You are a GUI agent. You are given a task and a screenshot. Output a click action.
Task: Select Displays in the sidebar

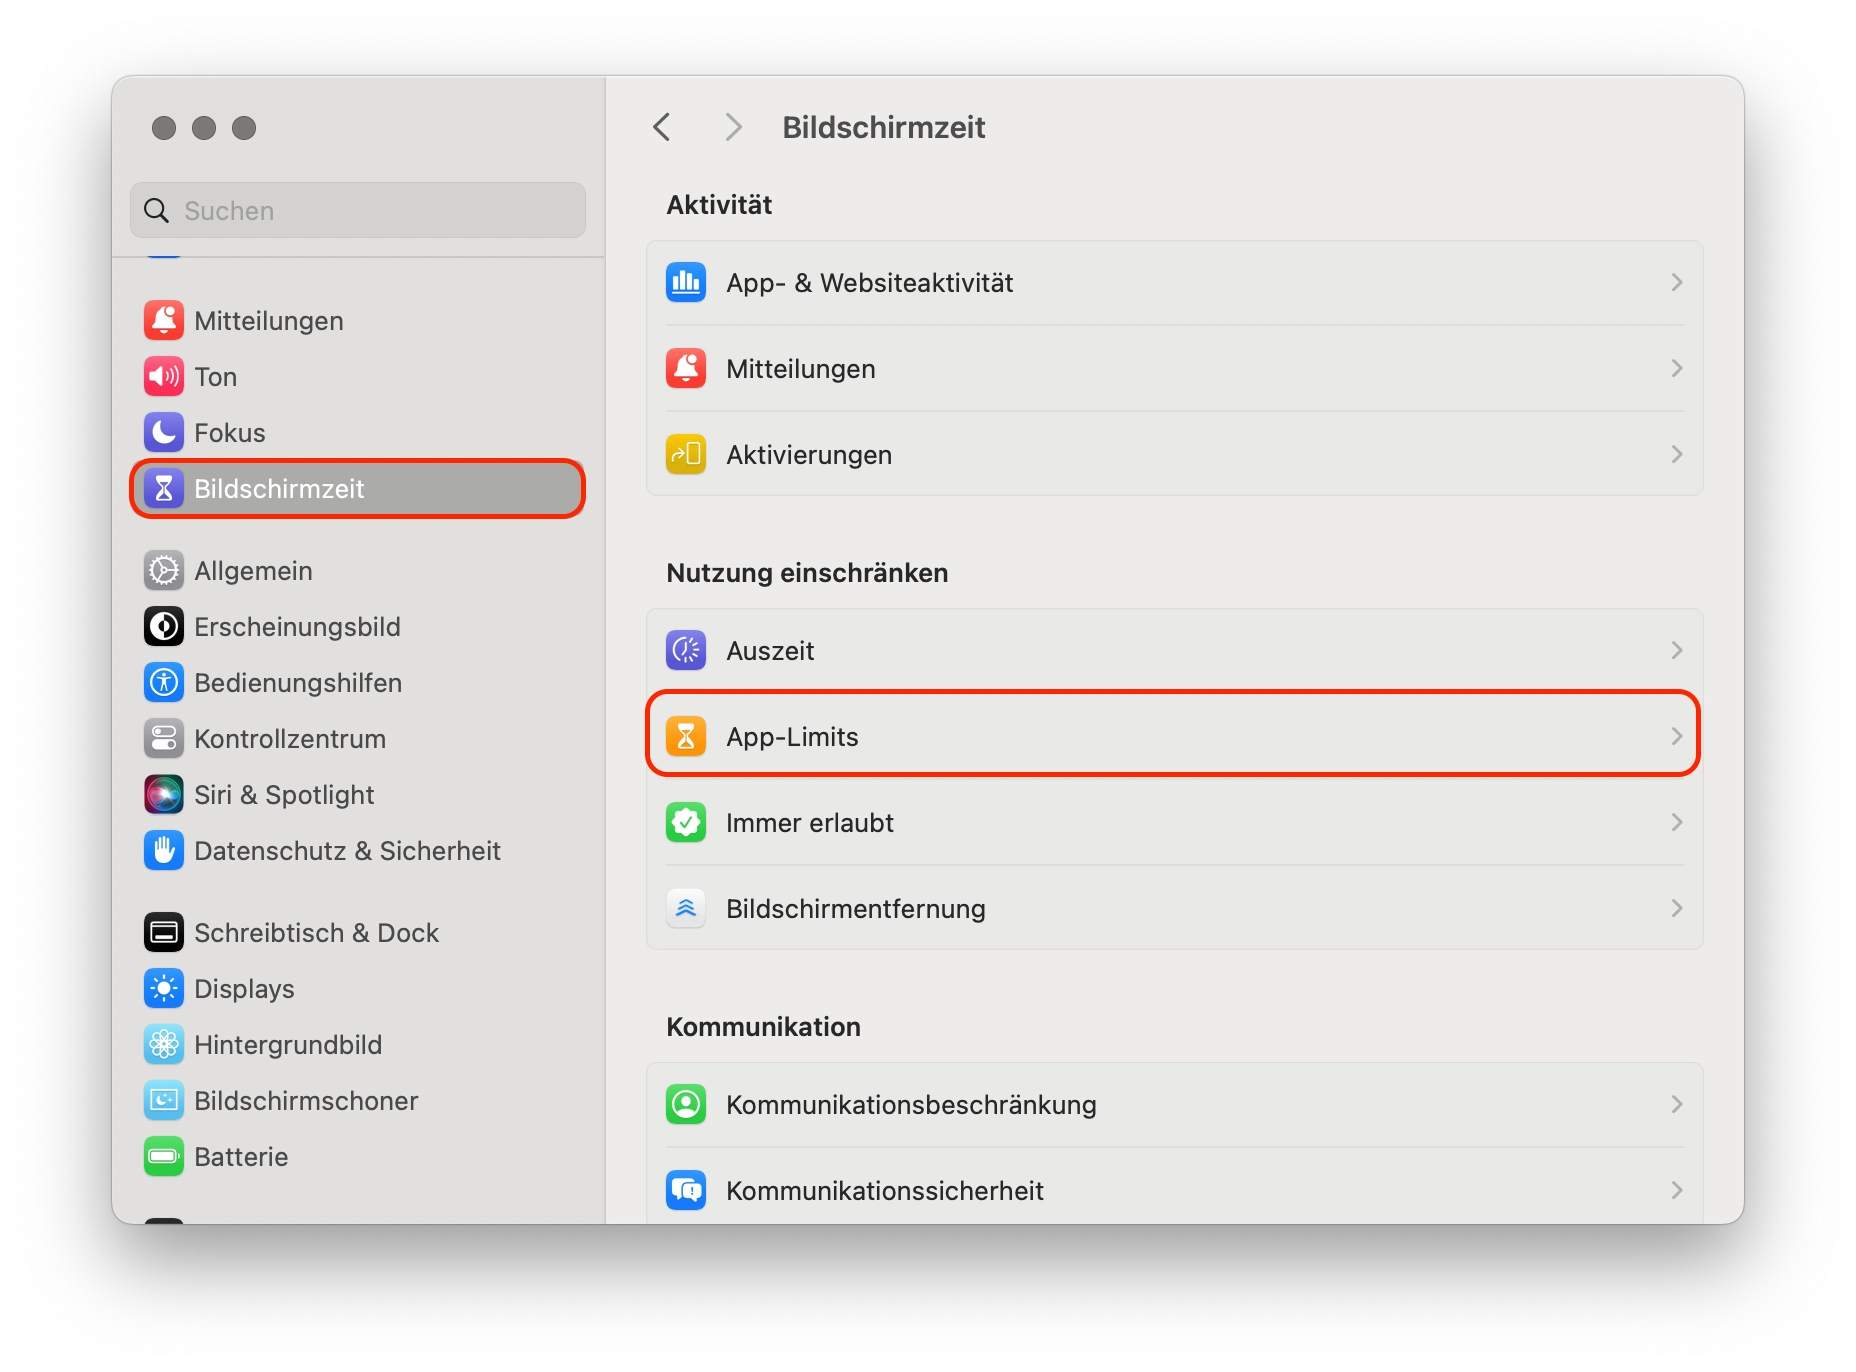[x=357, y=989]
